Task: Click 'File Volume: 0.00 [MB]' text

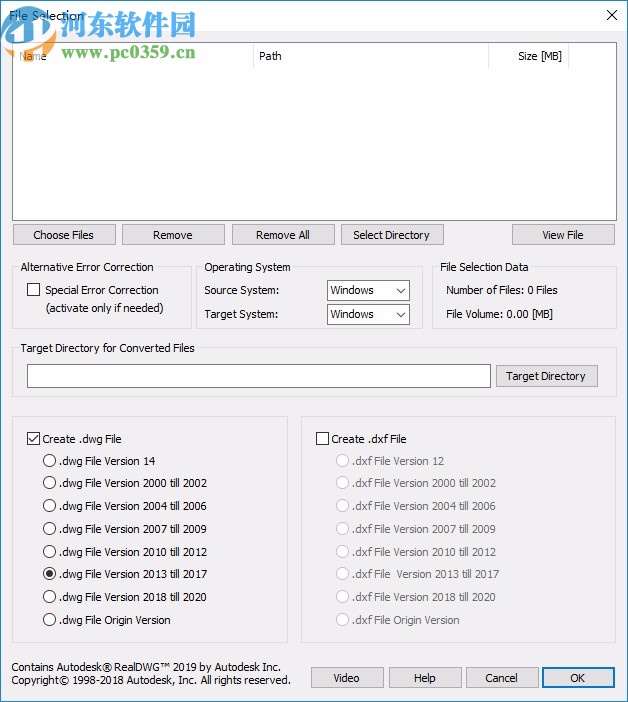Action: (499, 314)
